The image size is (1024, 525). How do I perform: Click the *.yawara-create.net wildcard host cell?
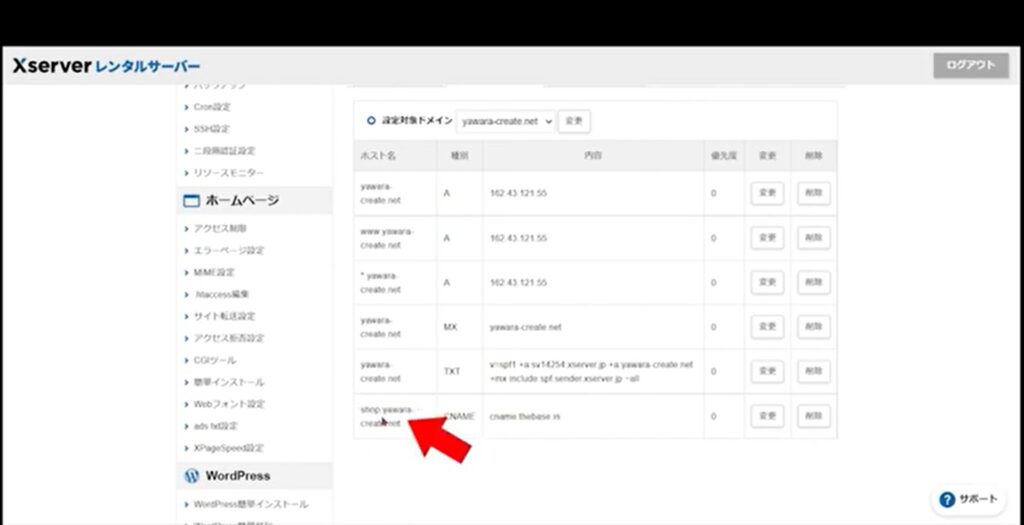395,283
